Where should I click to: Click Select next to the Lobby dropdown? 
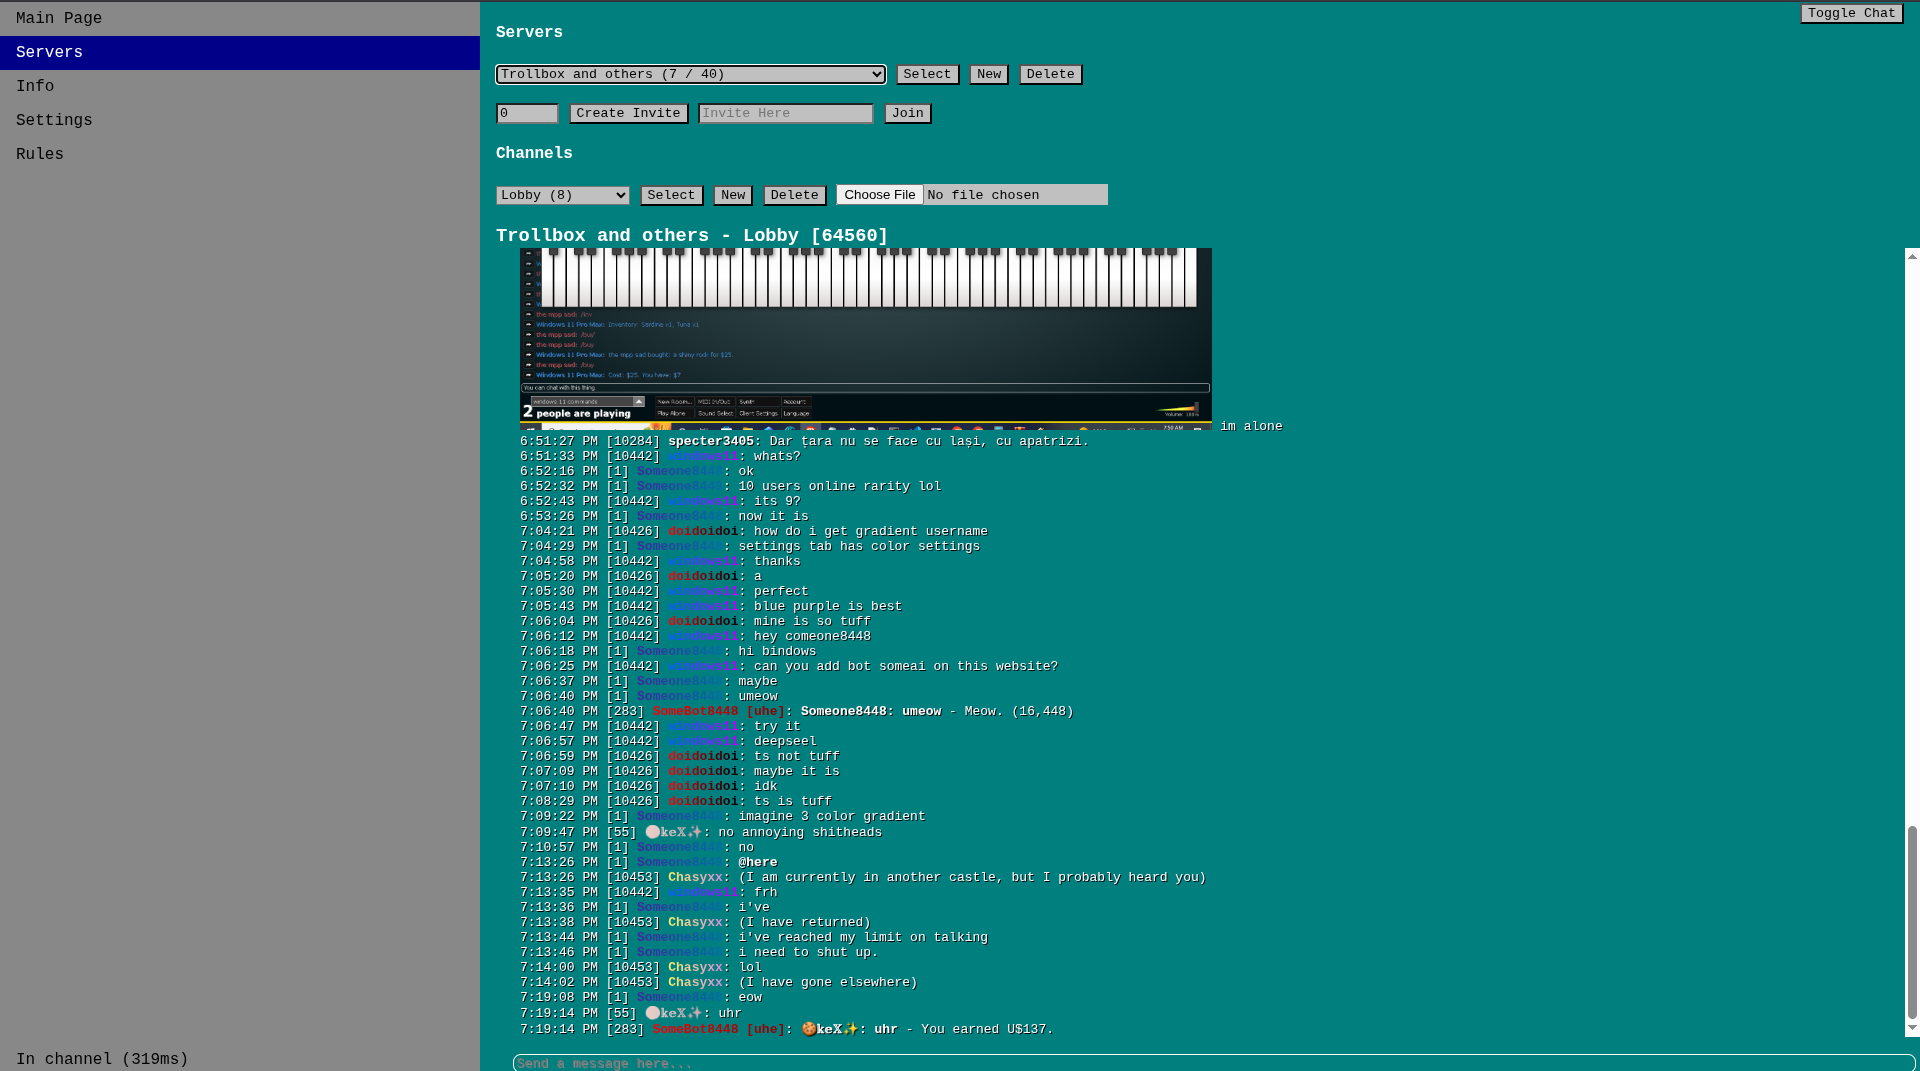(x=671, y=195)
